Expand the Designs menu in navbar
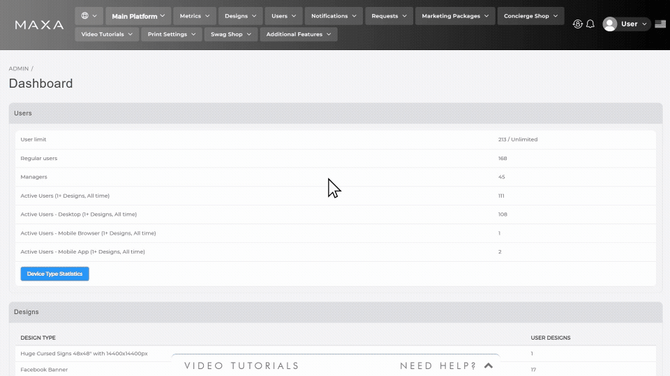The height and width of the screenshot is (376, 670). pos(240,16)
